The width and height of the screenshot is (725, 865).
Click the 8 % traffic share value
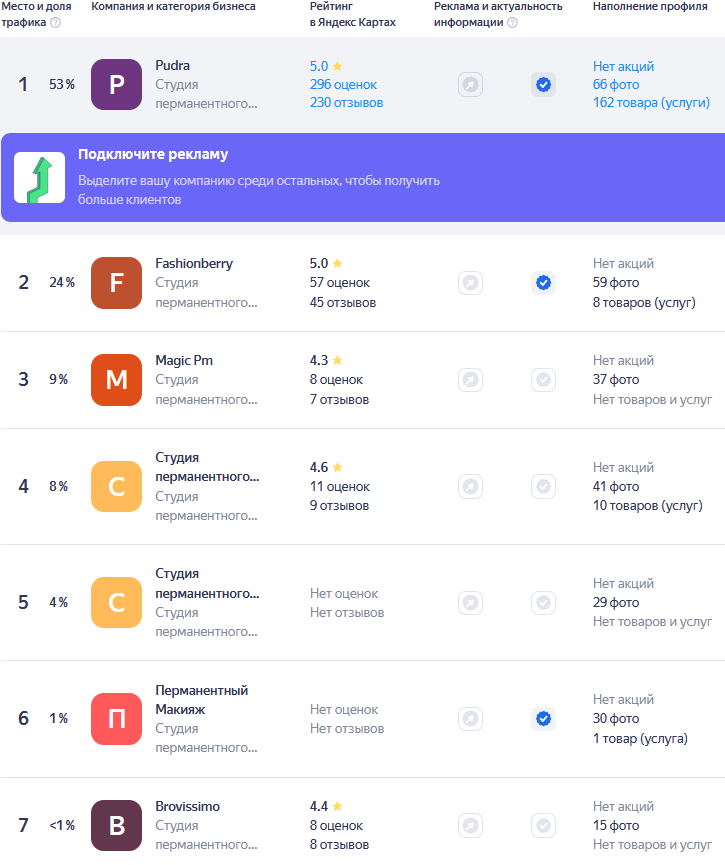(58, 486)
